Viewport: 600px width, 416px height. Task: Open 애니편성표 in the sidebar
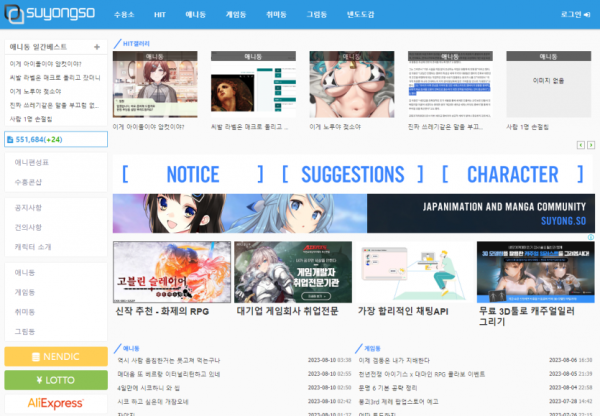(x=32, y=162)
